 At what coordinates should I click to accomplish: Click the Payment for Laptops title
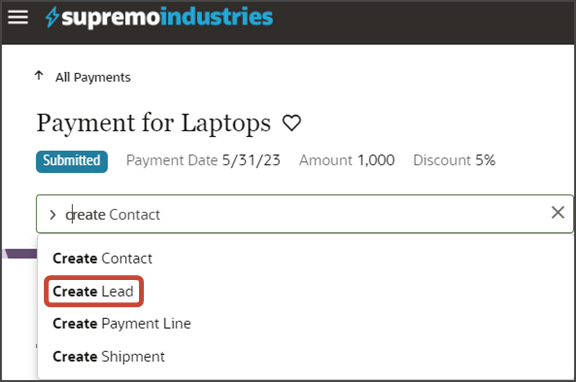click(154, 123)
